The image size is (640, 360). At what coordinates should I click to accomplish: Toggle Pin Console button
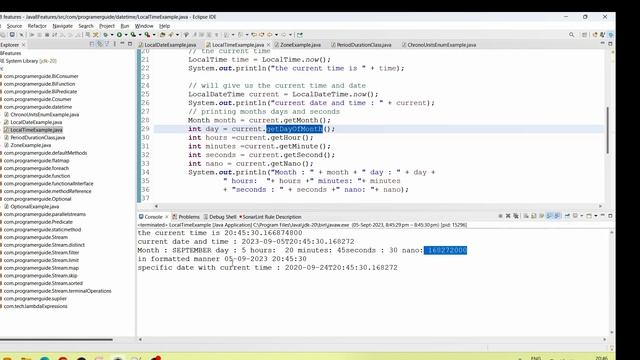[567, 216]
